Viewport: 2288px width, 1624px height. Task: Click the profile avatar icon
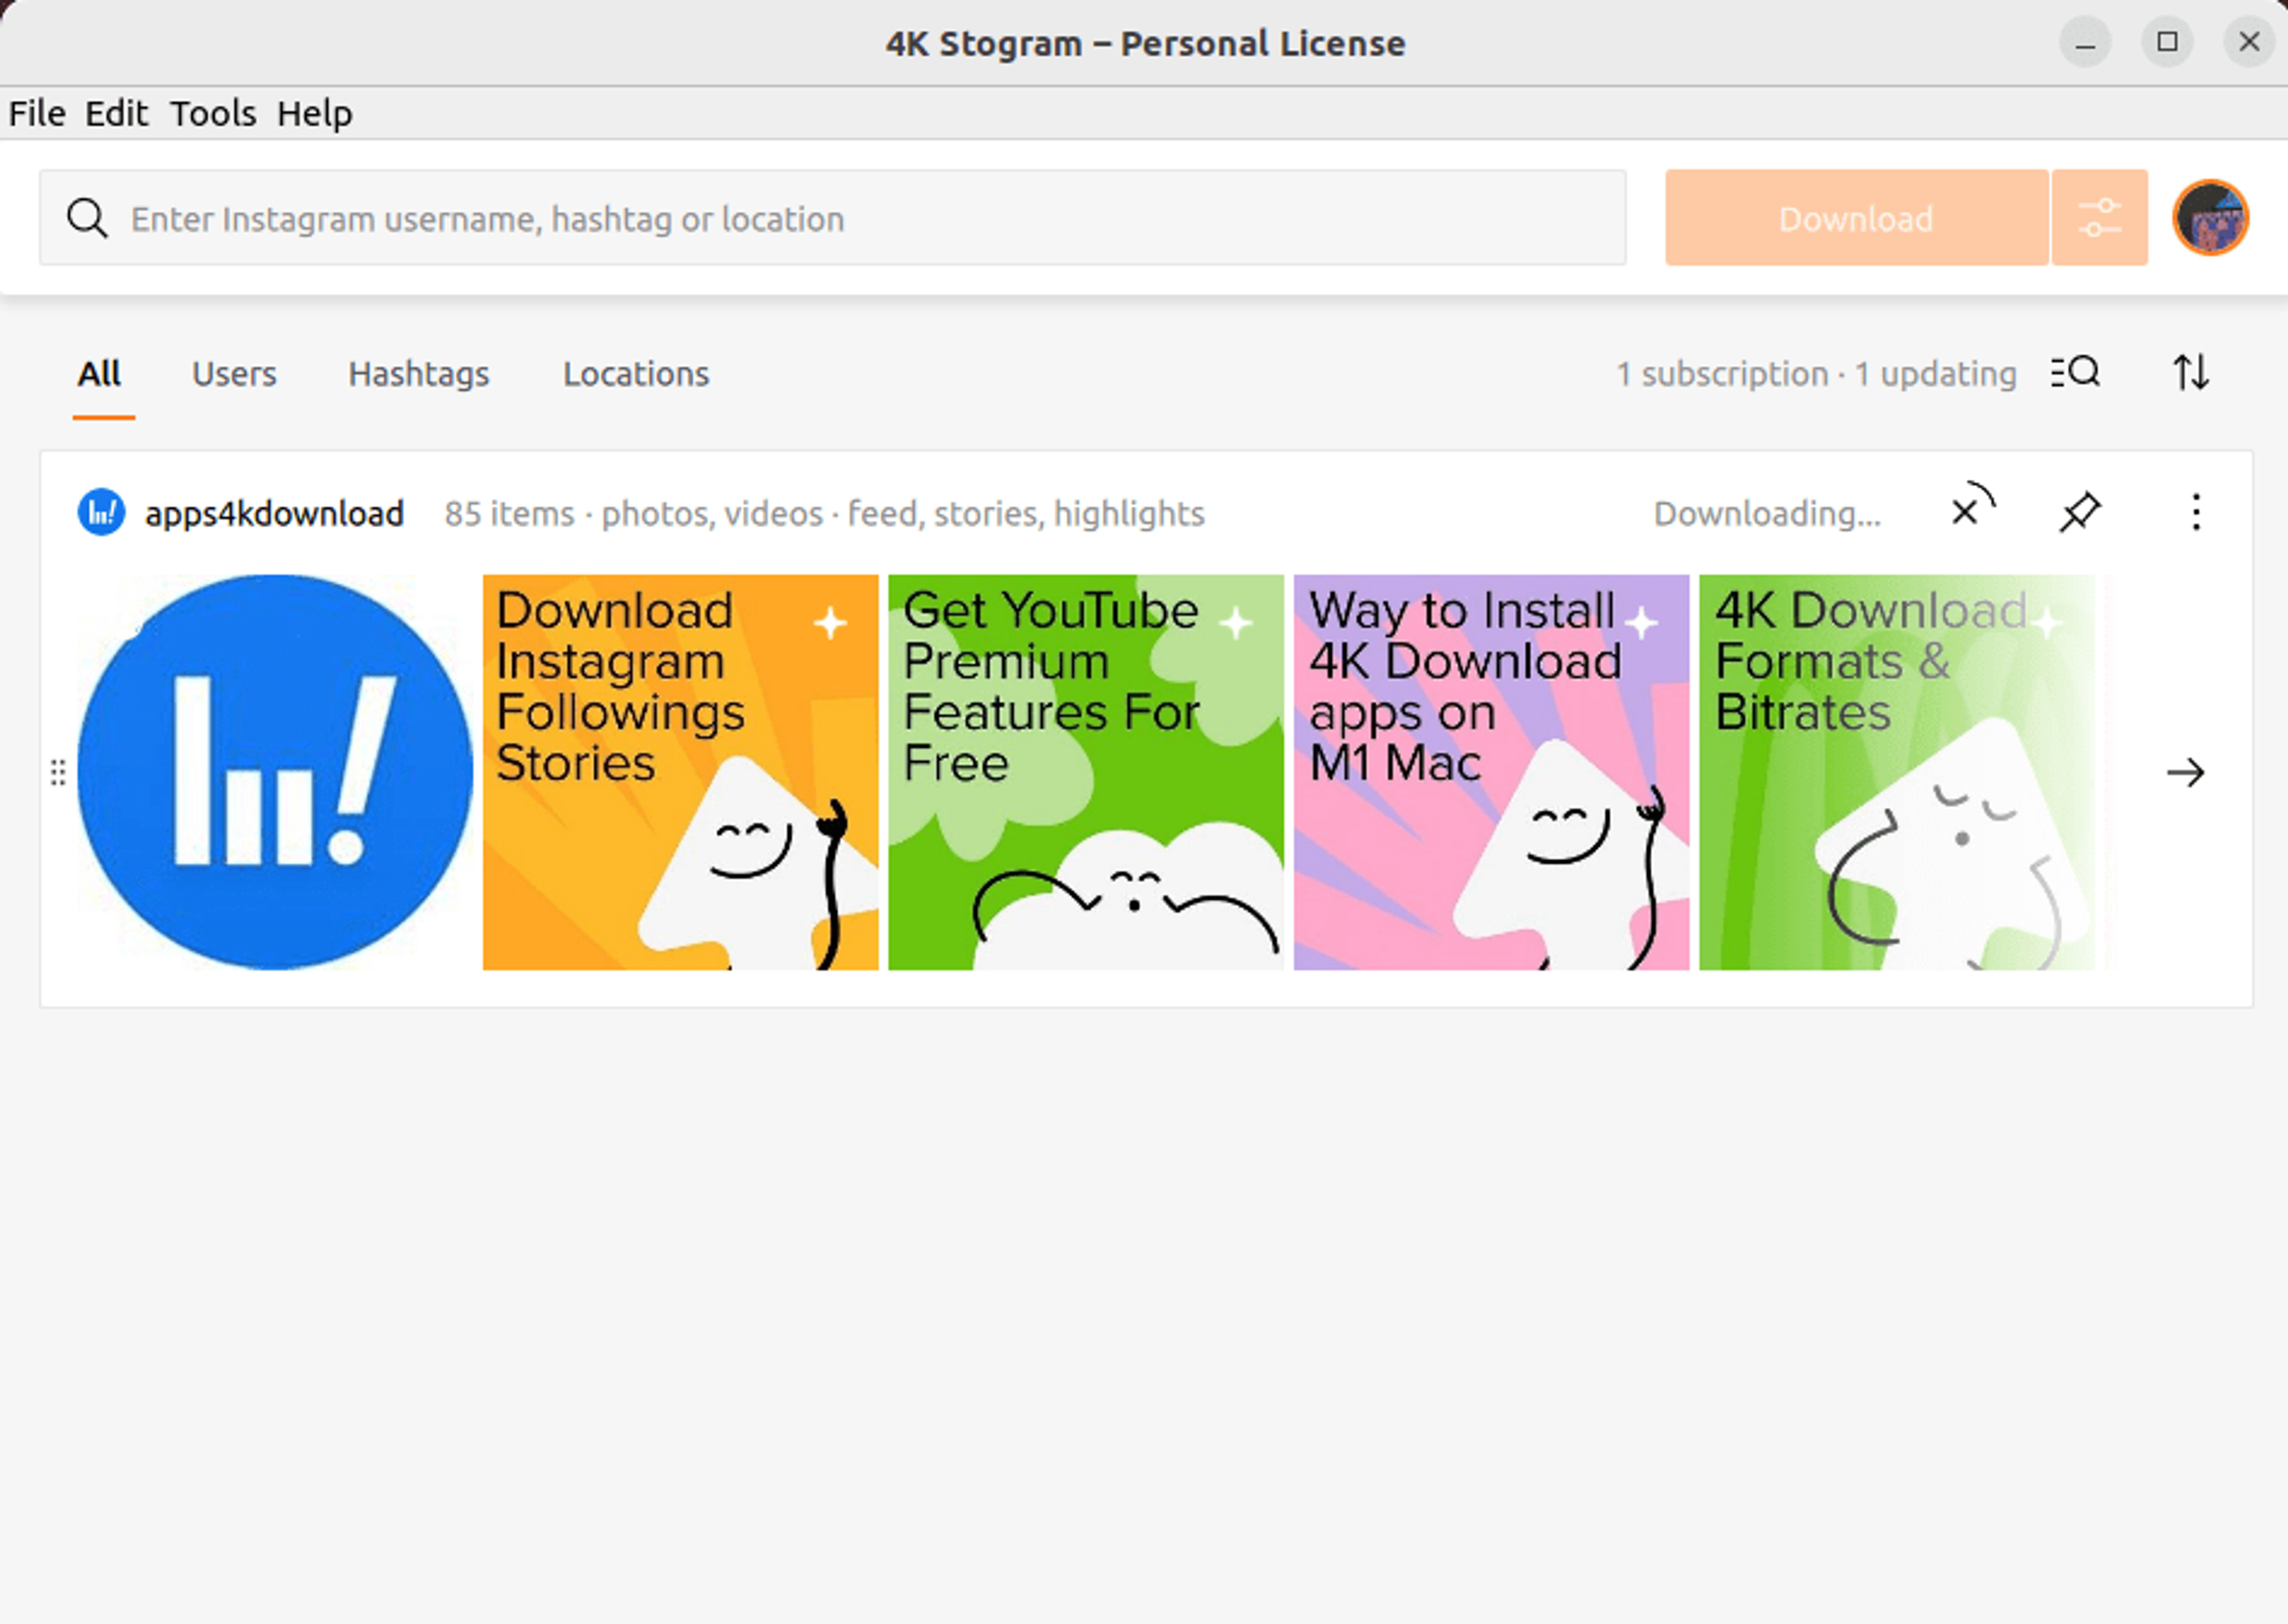pos(2210,218)
